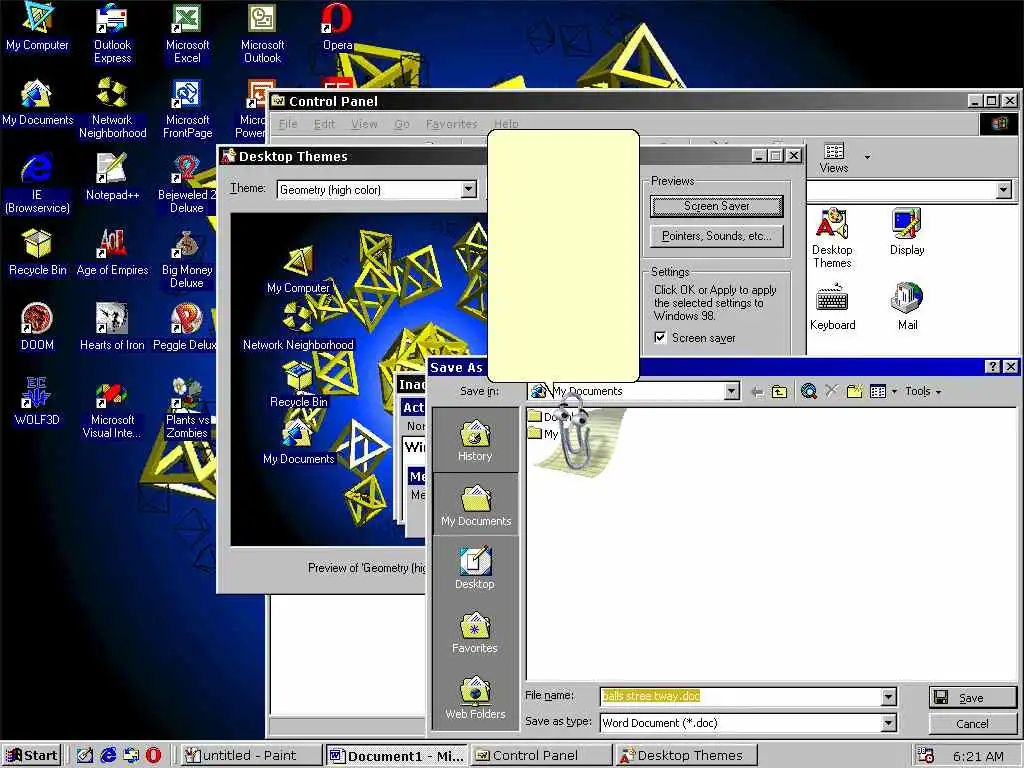Click Internet Explorer quick launch icon
Screen dimensions: 1024x768
108,755
